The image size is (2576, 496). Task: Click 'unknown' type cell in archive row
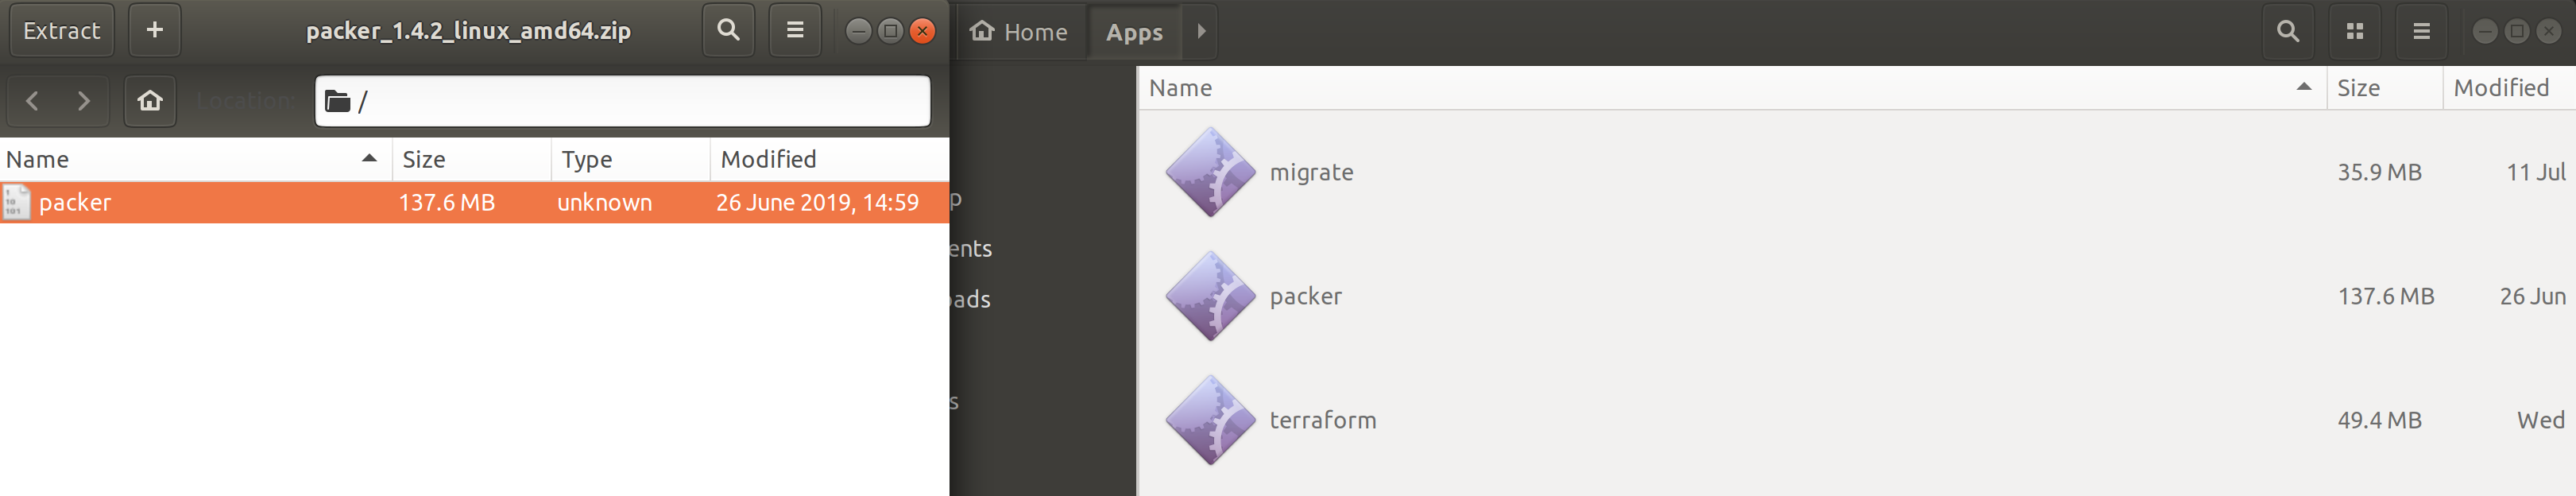(x=604, y=203)
